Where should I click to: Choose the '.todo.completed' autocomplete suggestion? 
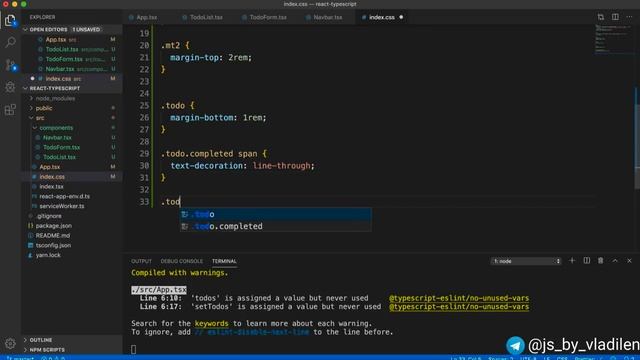coord(276,226)
